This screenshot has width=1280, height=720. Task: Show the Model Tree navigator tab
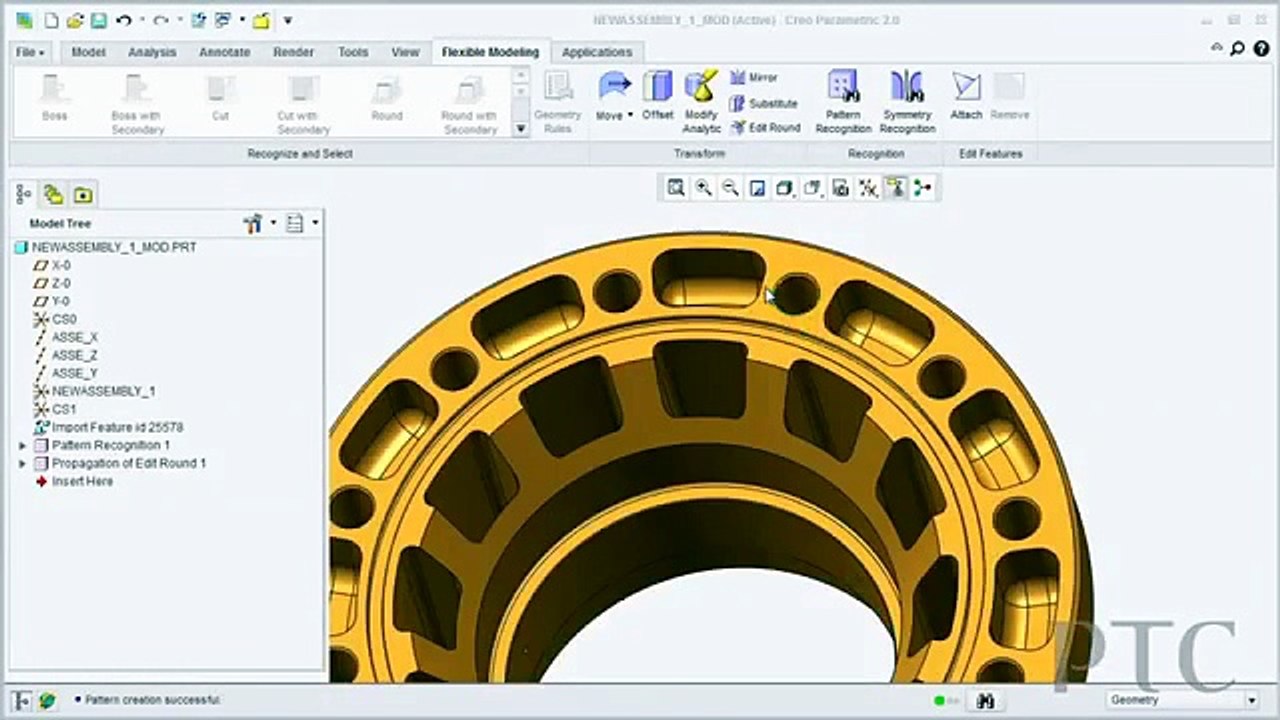pos(25,194)
